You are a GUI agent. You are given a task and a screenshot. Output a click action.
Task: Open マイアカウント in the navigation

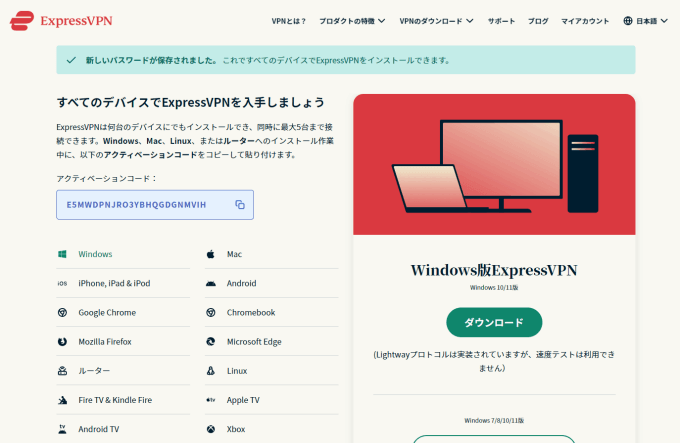point(585,21)
